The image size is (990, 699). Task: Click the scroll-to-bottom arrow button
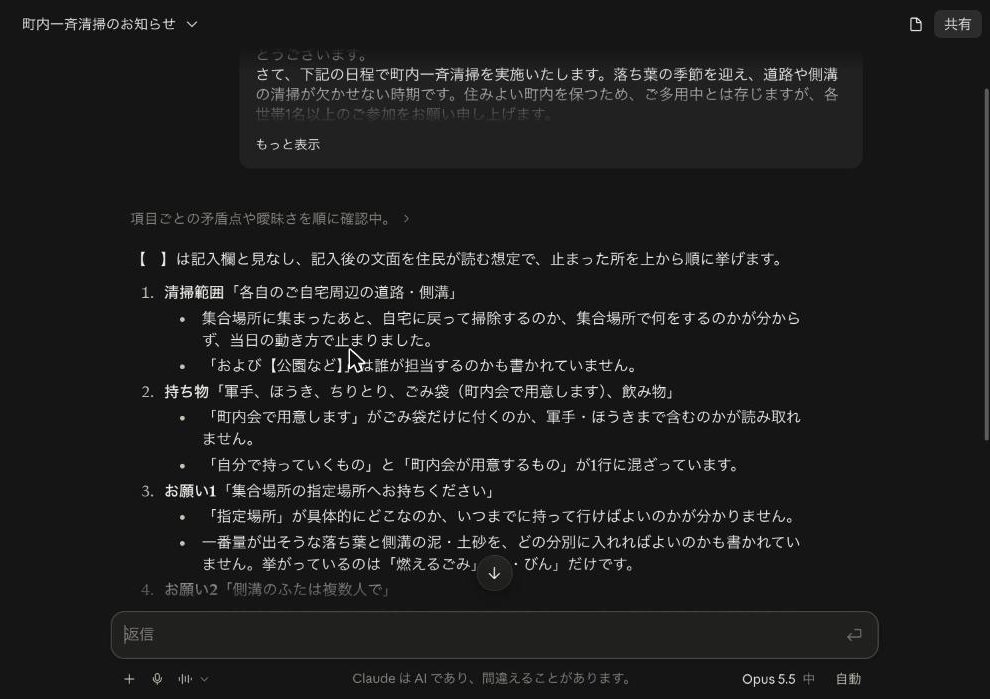coord(494,573)
